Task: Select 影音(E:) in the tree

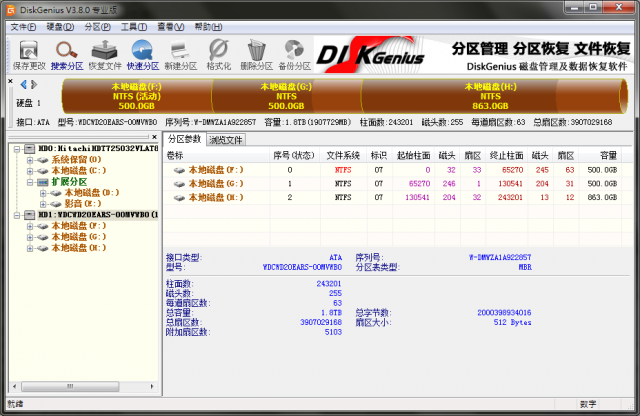Action: (82, 204)
